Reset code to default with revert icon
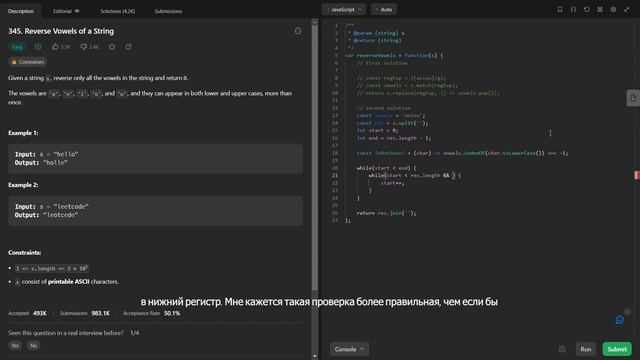The image size is (640, 360). tap(587, 9)
